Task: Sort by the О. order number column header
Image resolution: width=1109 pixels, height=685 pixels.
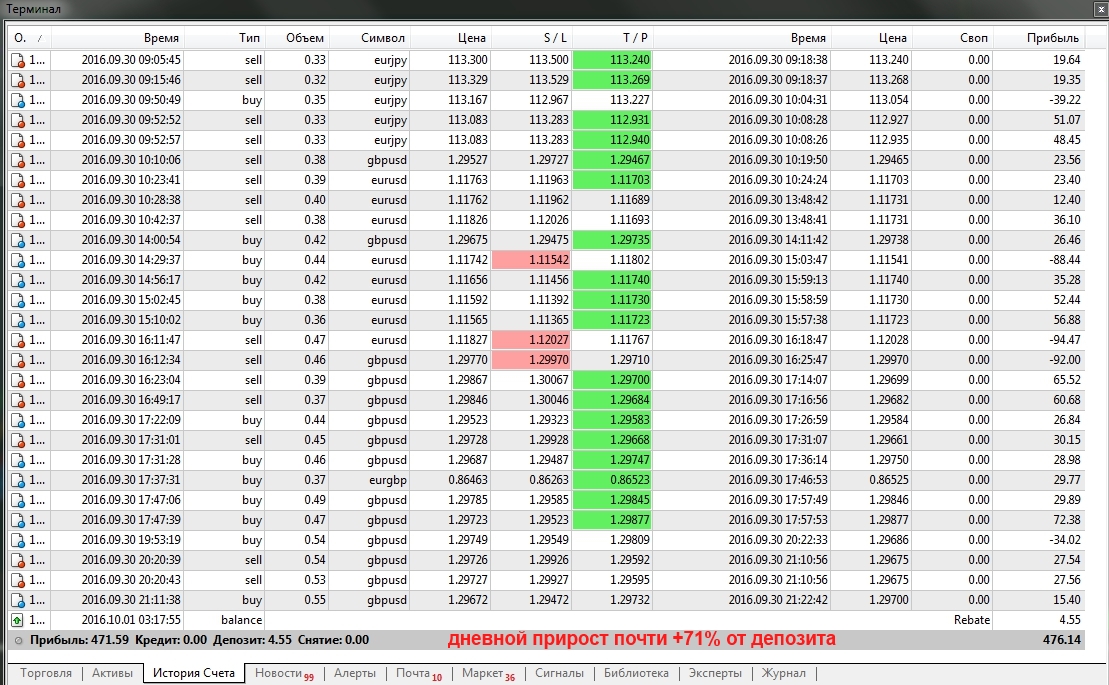Action: tap(29, 38)
